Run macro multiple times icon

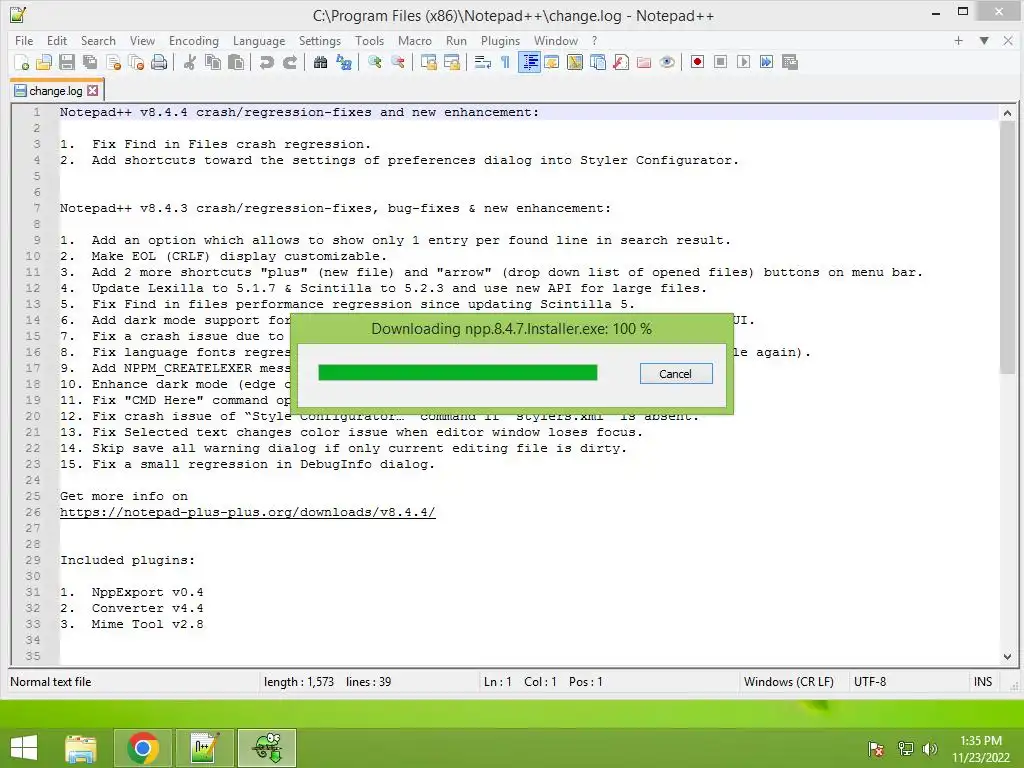coord(767,62)
